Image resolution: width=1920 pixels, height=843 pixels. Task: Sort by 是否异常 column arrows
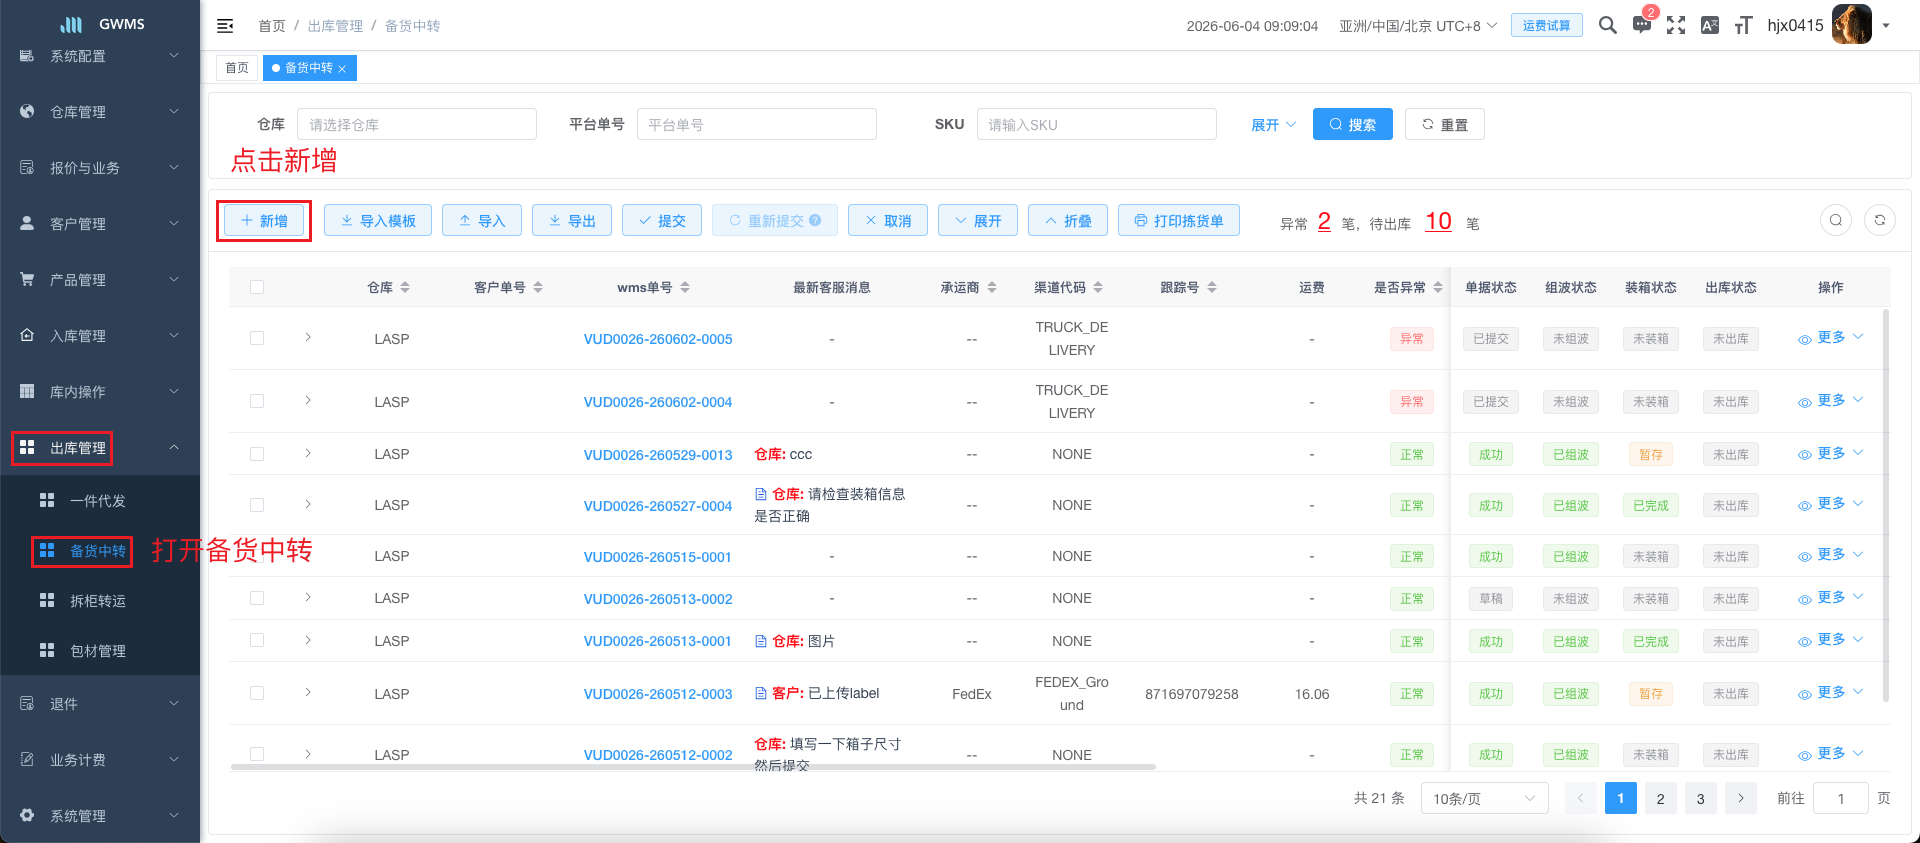pyautogui.click(x=1438, y=287)
